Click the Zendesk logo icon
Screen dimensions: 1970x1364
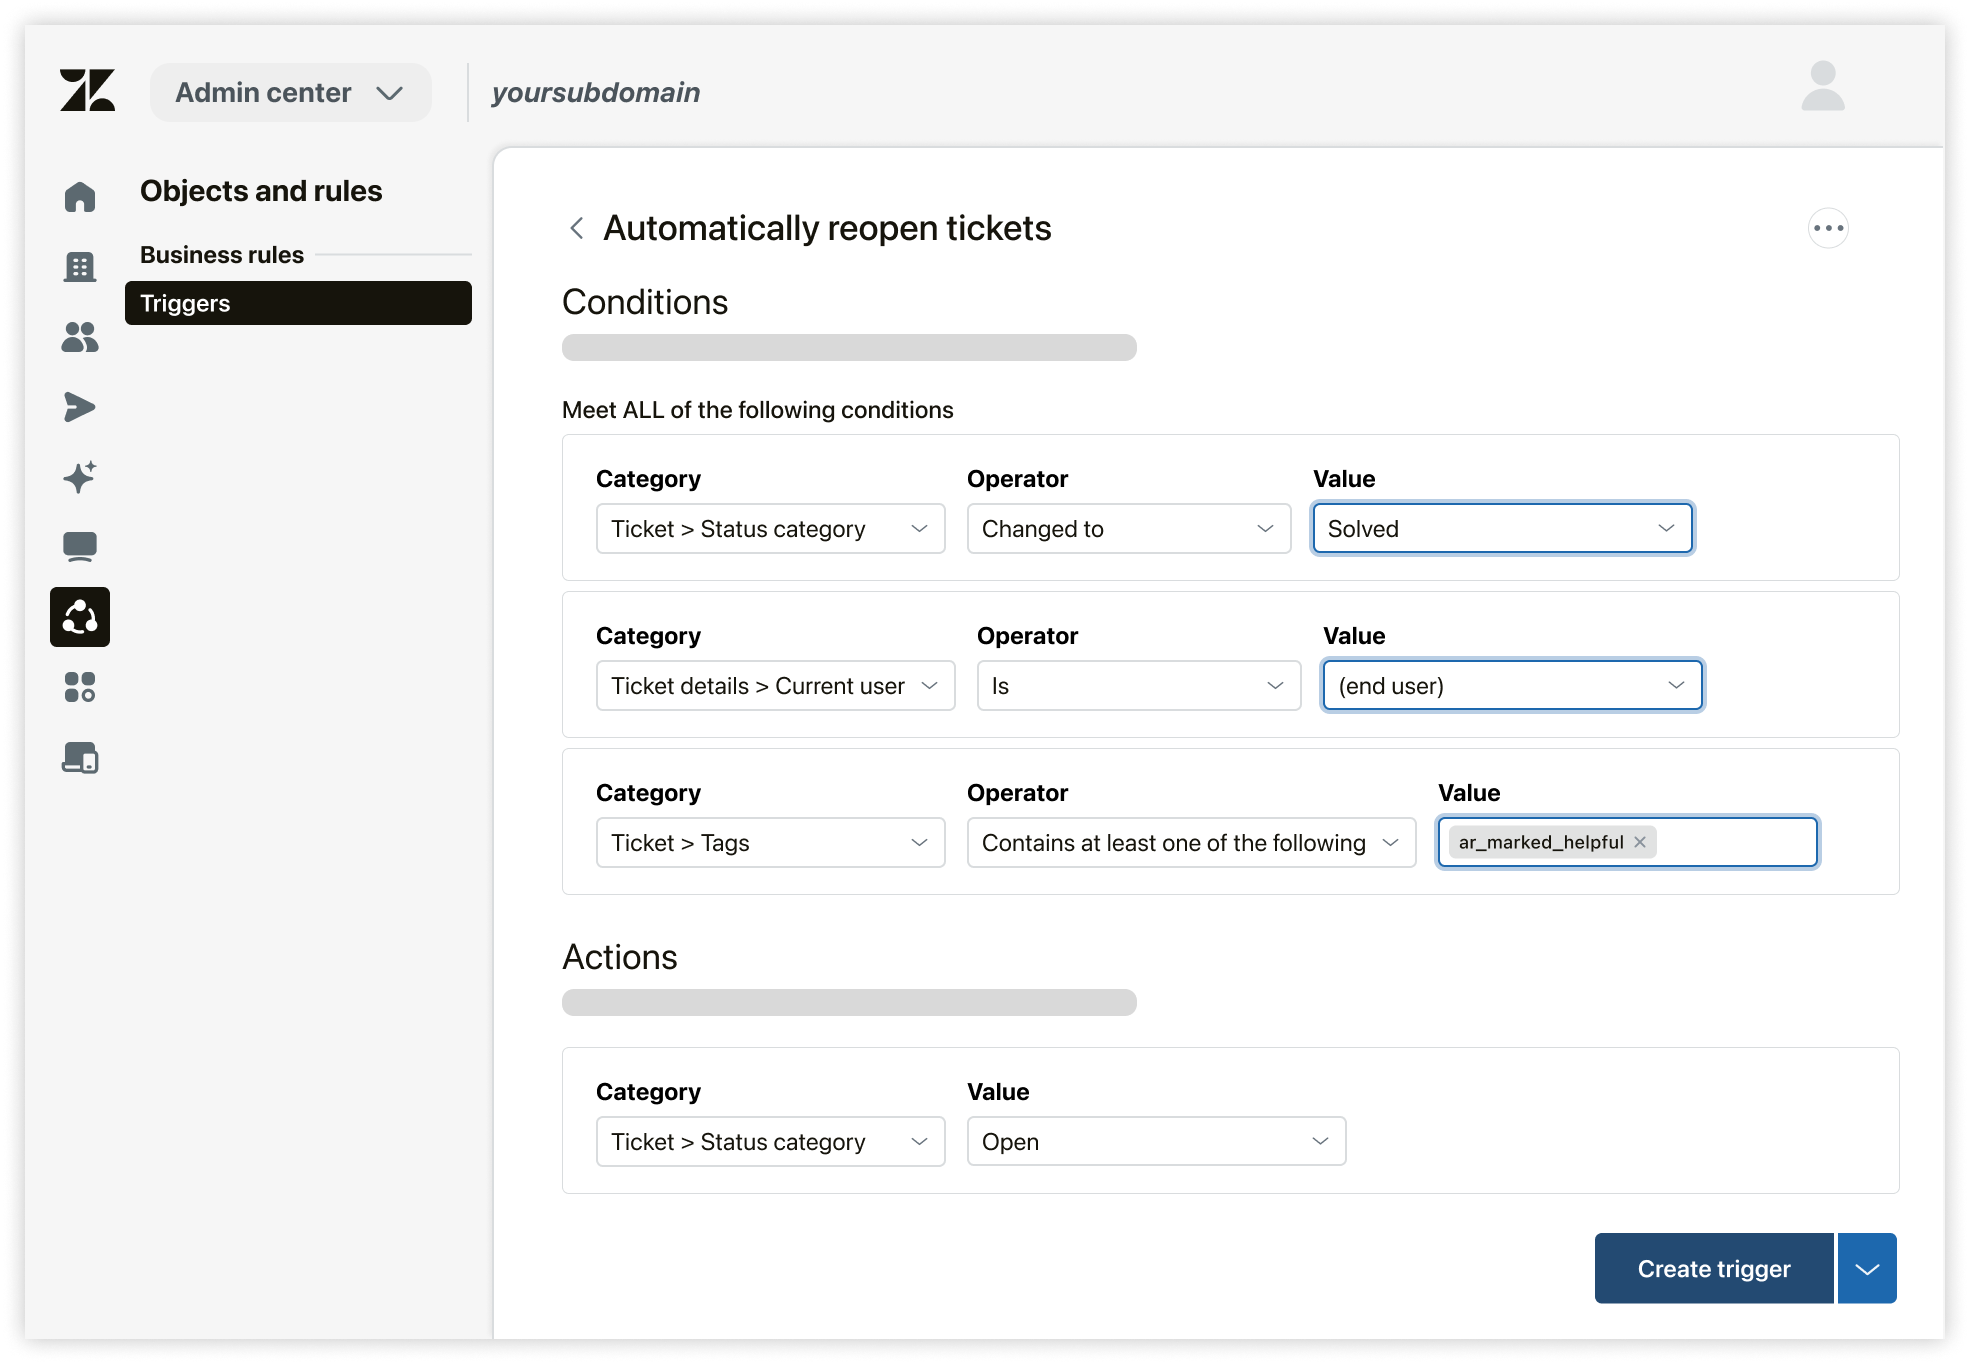click(x=87, y=91)
